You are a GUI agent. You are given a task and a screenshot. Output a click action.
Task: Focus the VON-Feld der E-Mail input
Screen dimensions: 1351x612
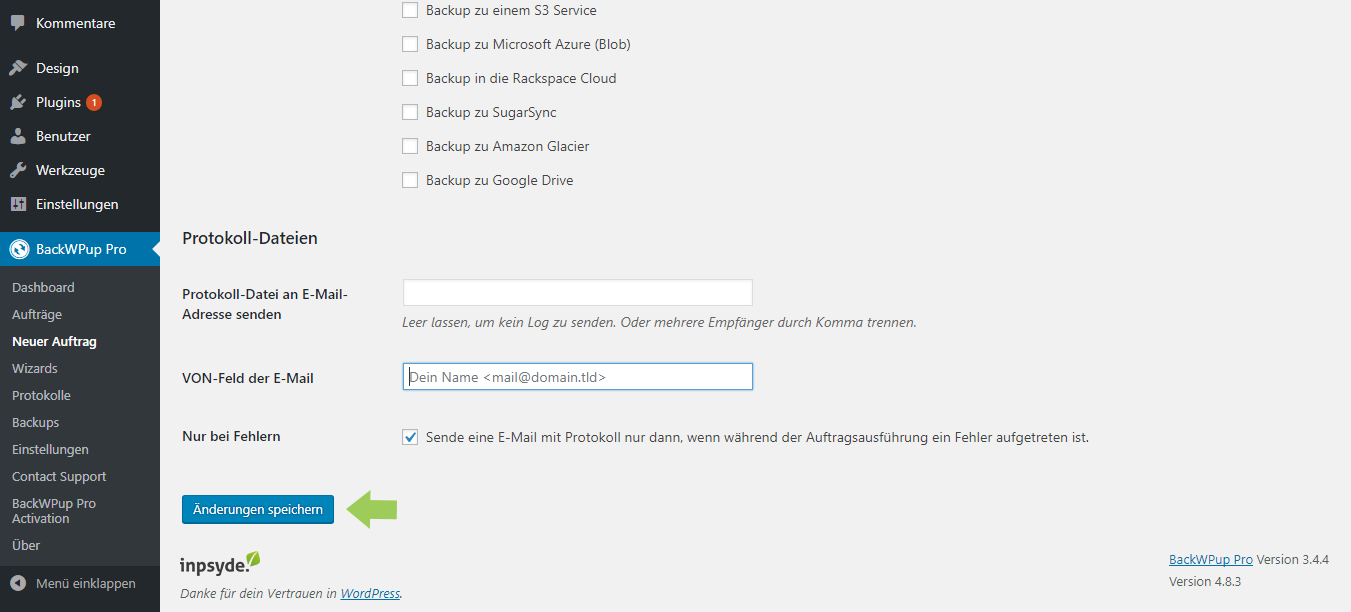click(x=577, y=376)
